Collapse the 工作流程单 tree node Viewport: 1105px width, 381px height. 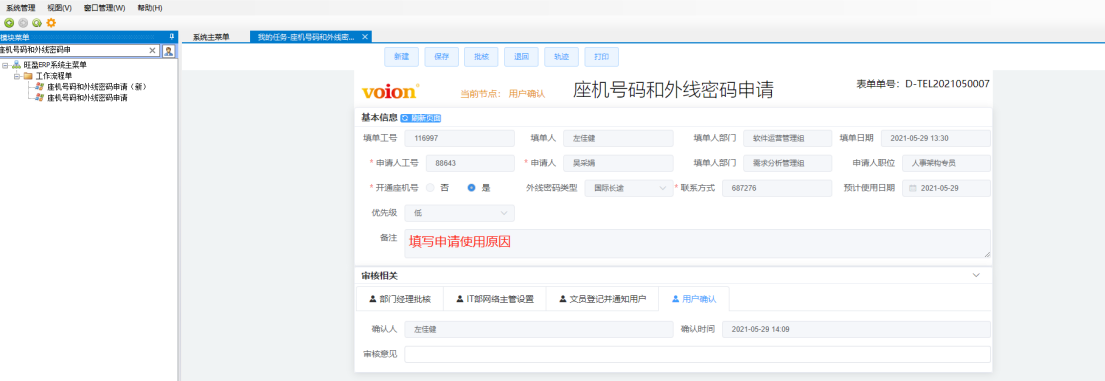pyautogui.click(x=17, y=75)
